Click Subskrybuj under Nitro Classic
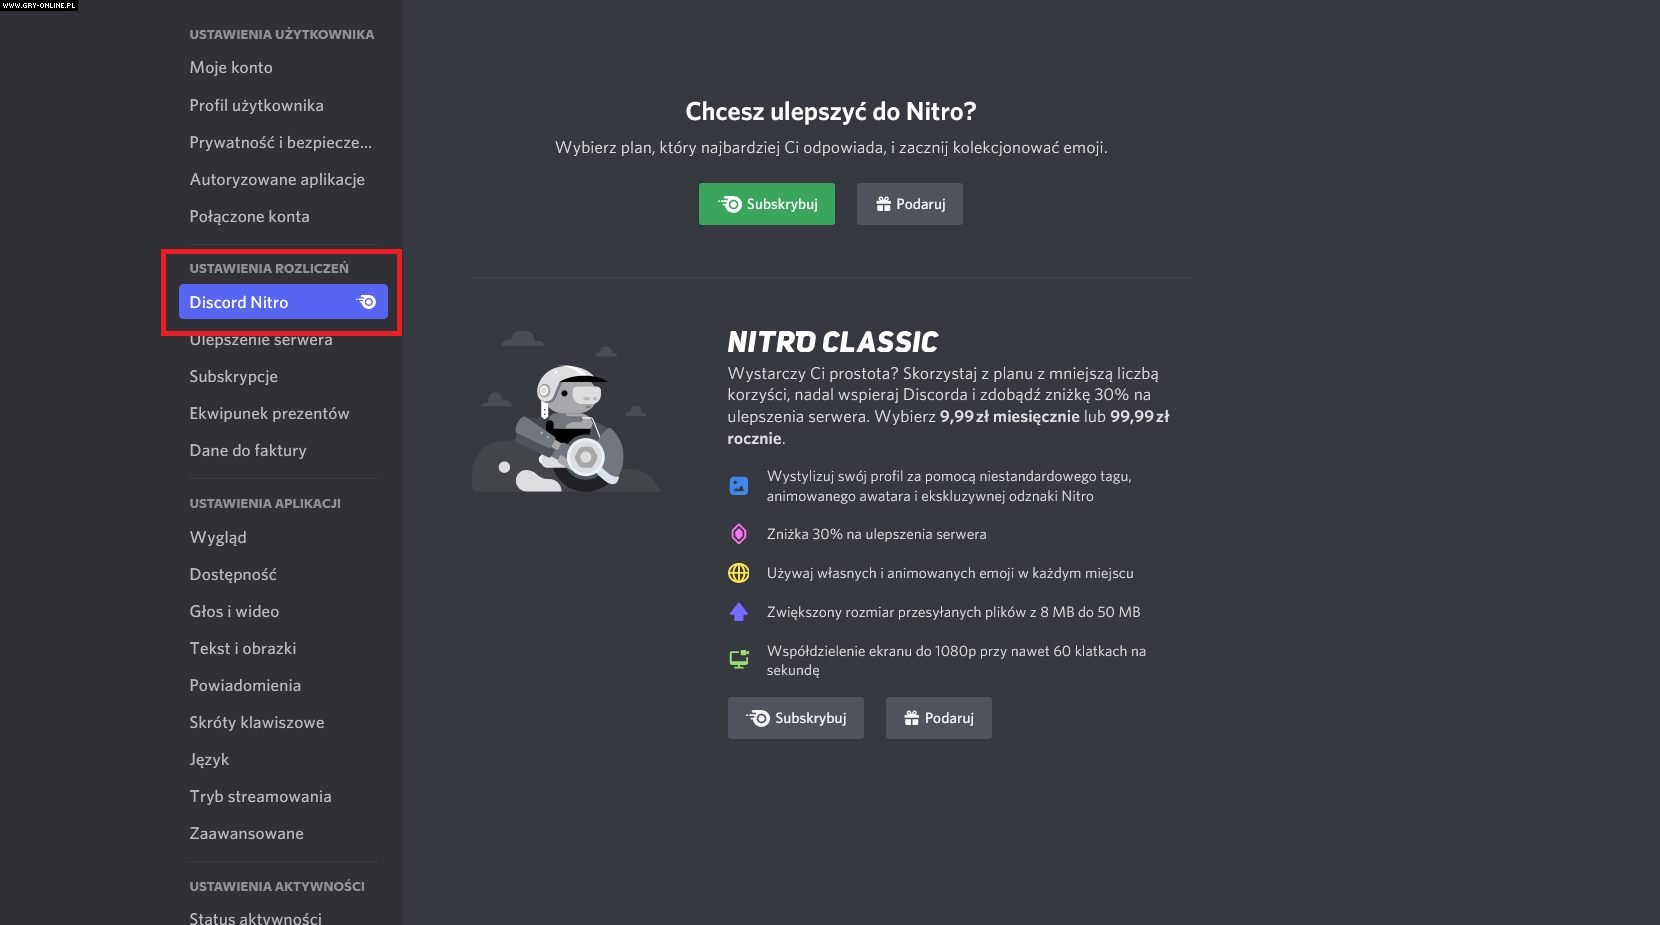The height and width of the screenshot is (925, 1660). (795, 718)
